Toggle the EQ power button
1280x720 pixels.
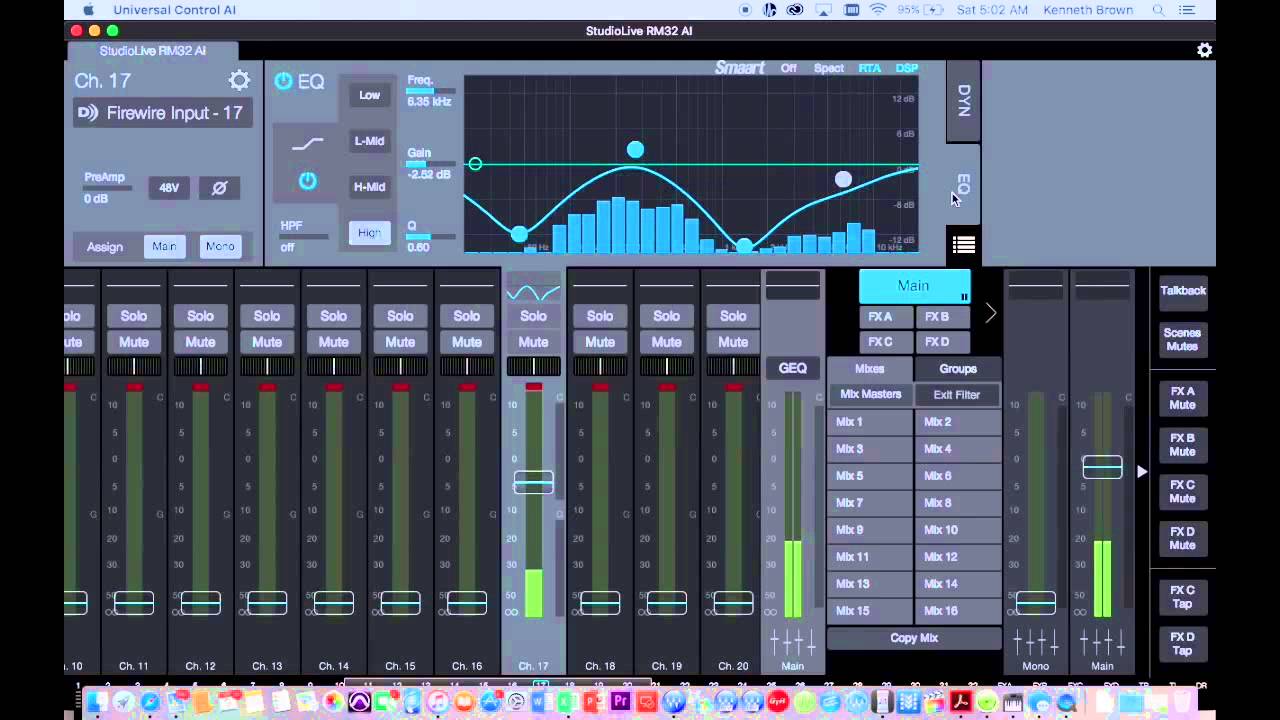pos(283,81)
